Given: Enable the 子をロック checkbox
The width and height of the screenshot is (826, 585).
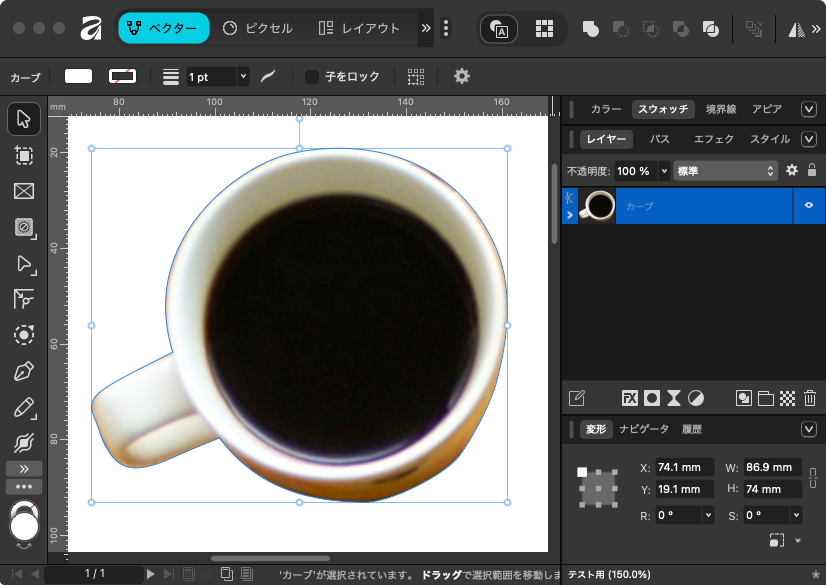Looking at the screenshot, I should (312, 76).
